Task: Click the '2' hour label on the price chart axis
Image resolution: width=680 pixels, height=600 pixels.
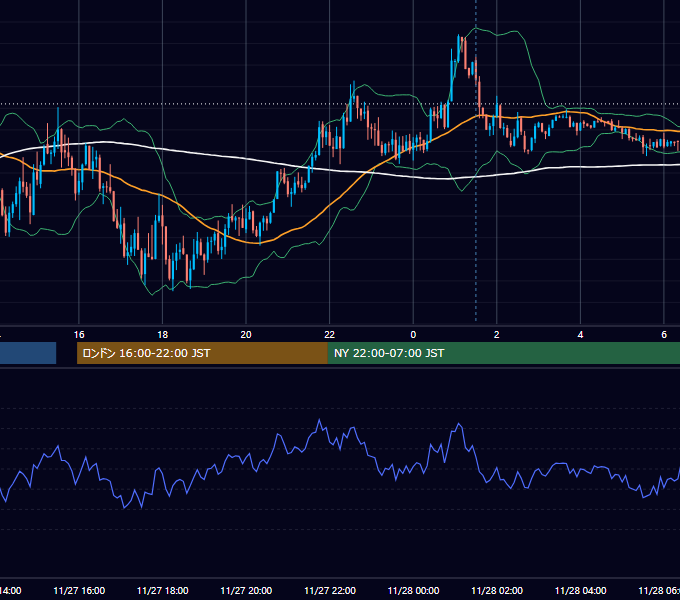Action: pyautogui.click(x=497, y=335)
